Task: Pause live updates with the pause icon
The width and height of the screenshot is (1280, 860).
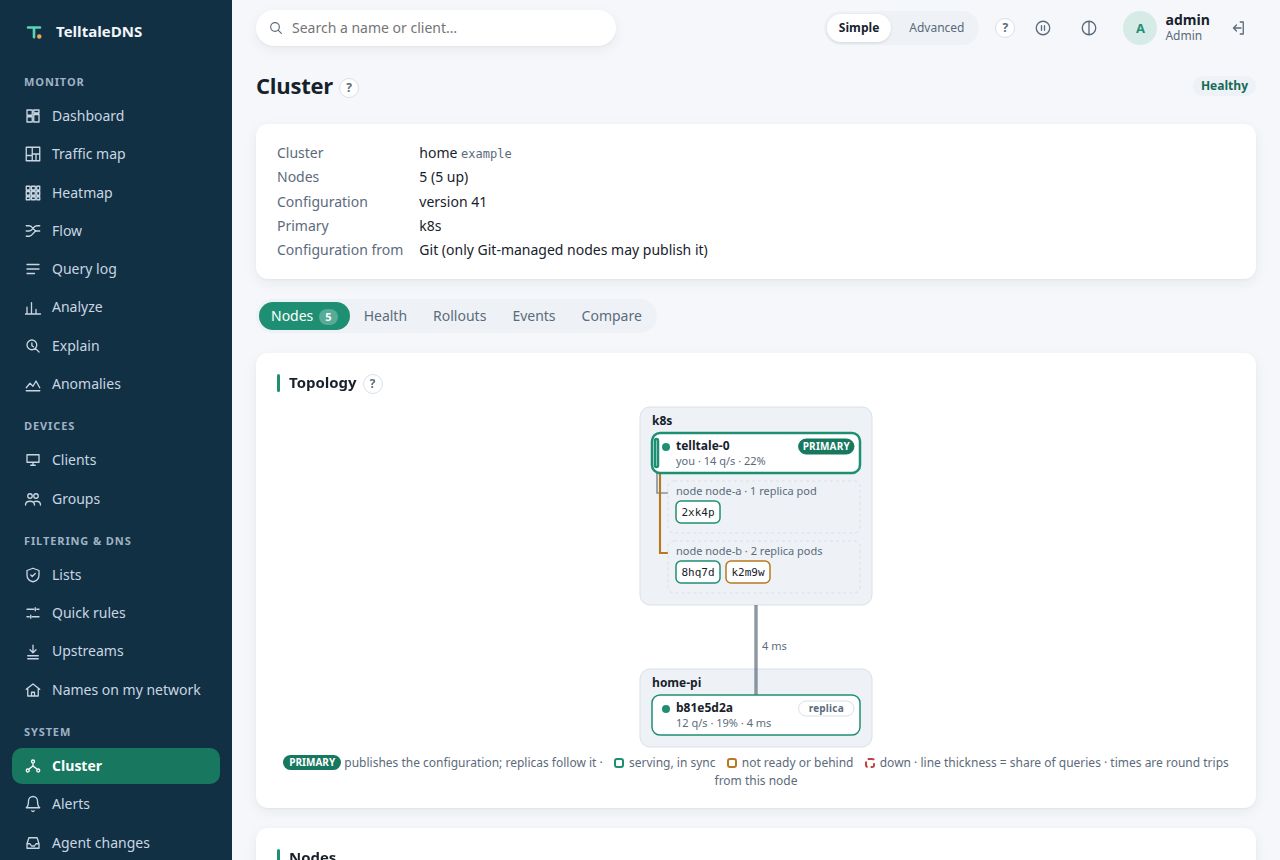Action: tap(1043, 28)
